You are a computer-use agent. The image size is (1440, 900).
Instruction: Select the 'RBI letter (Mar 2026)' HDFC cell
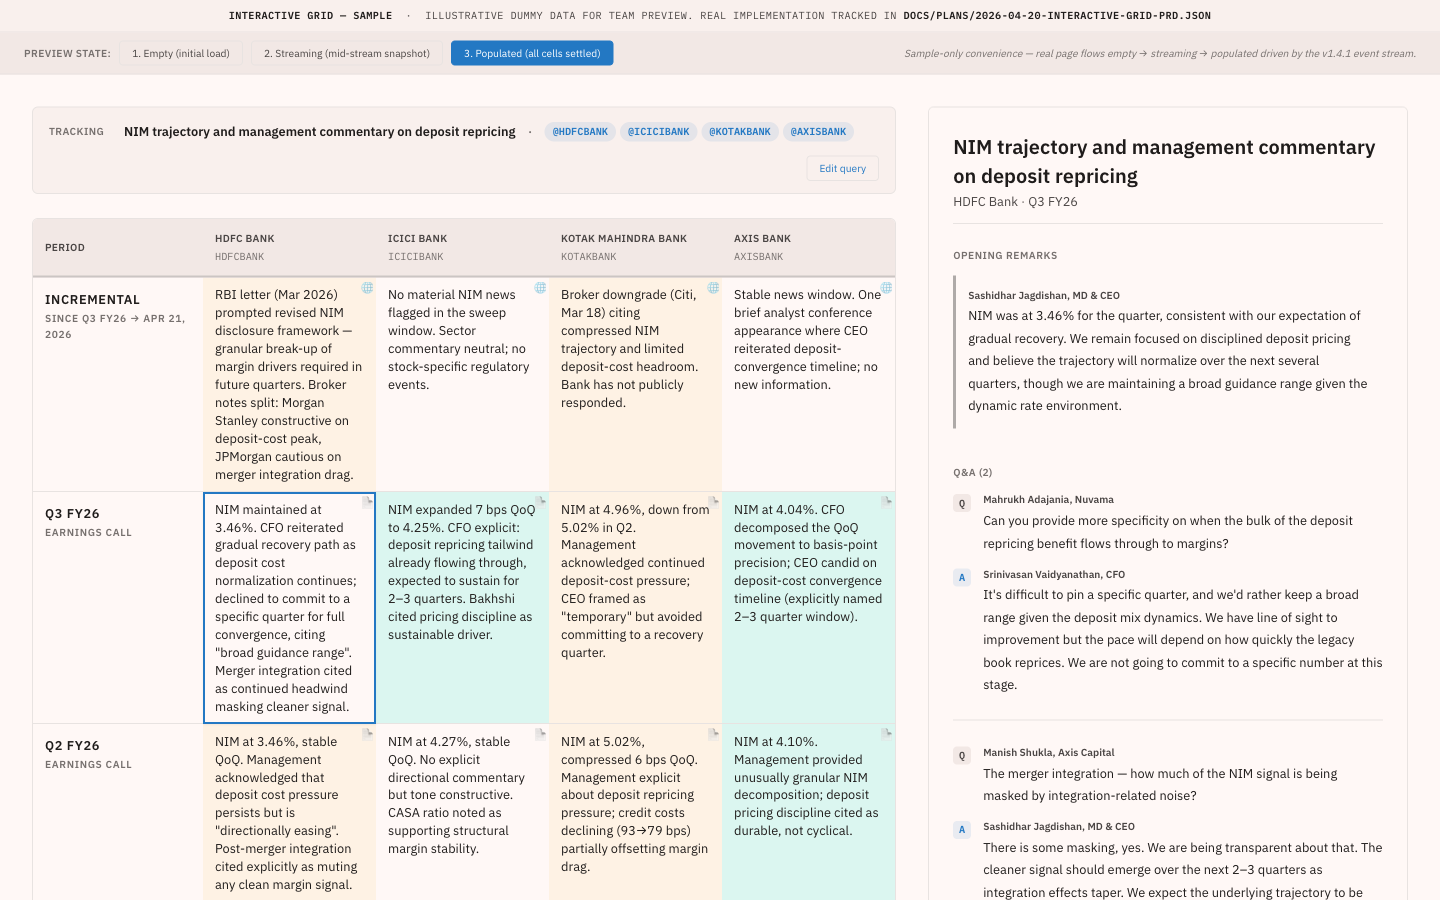click(289, 384)
